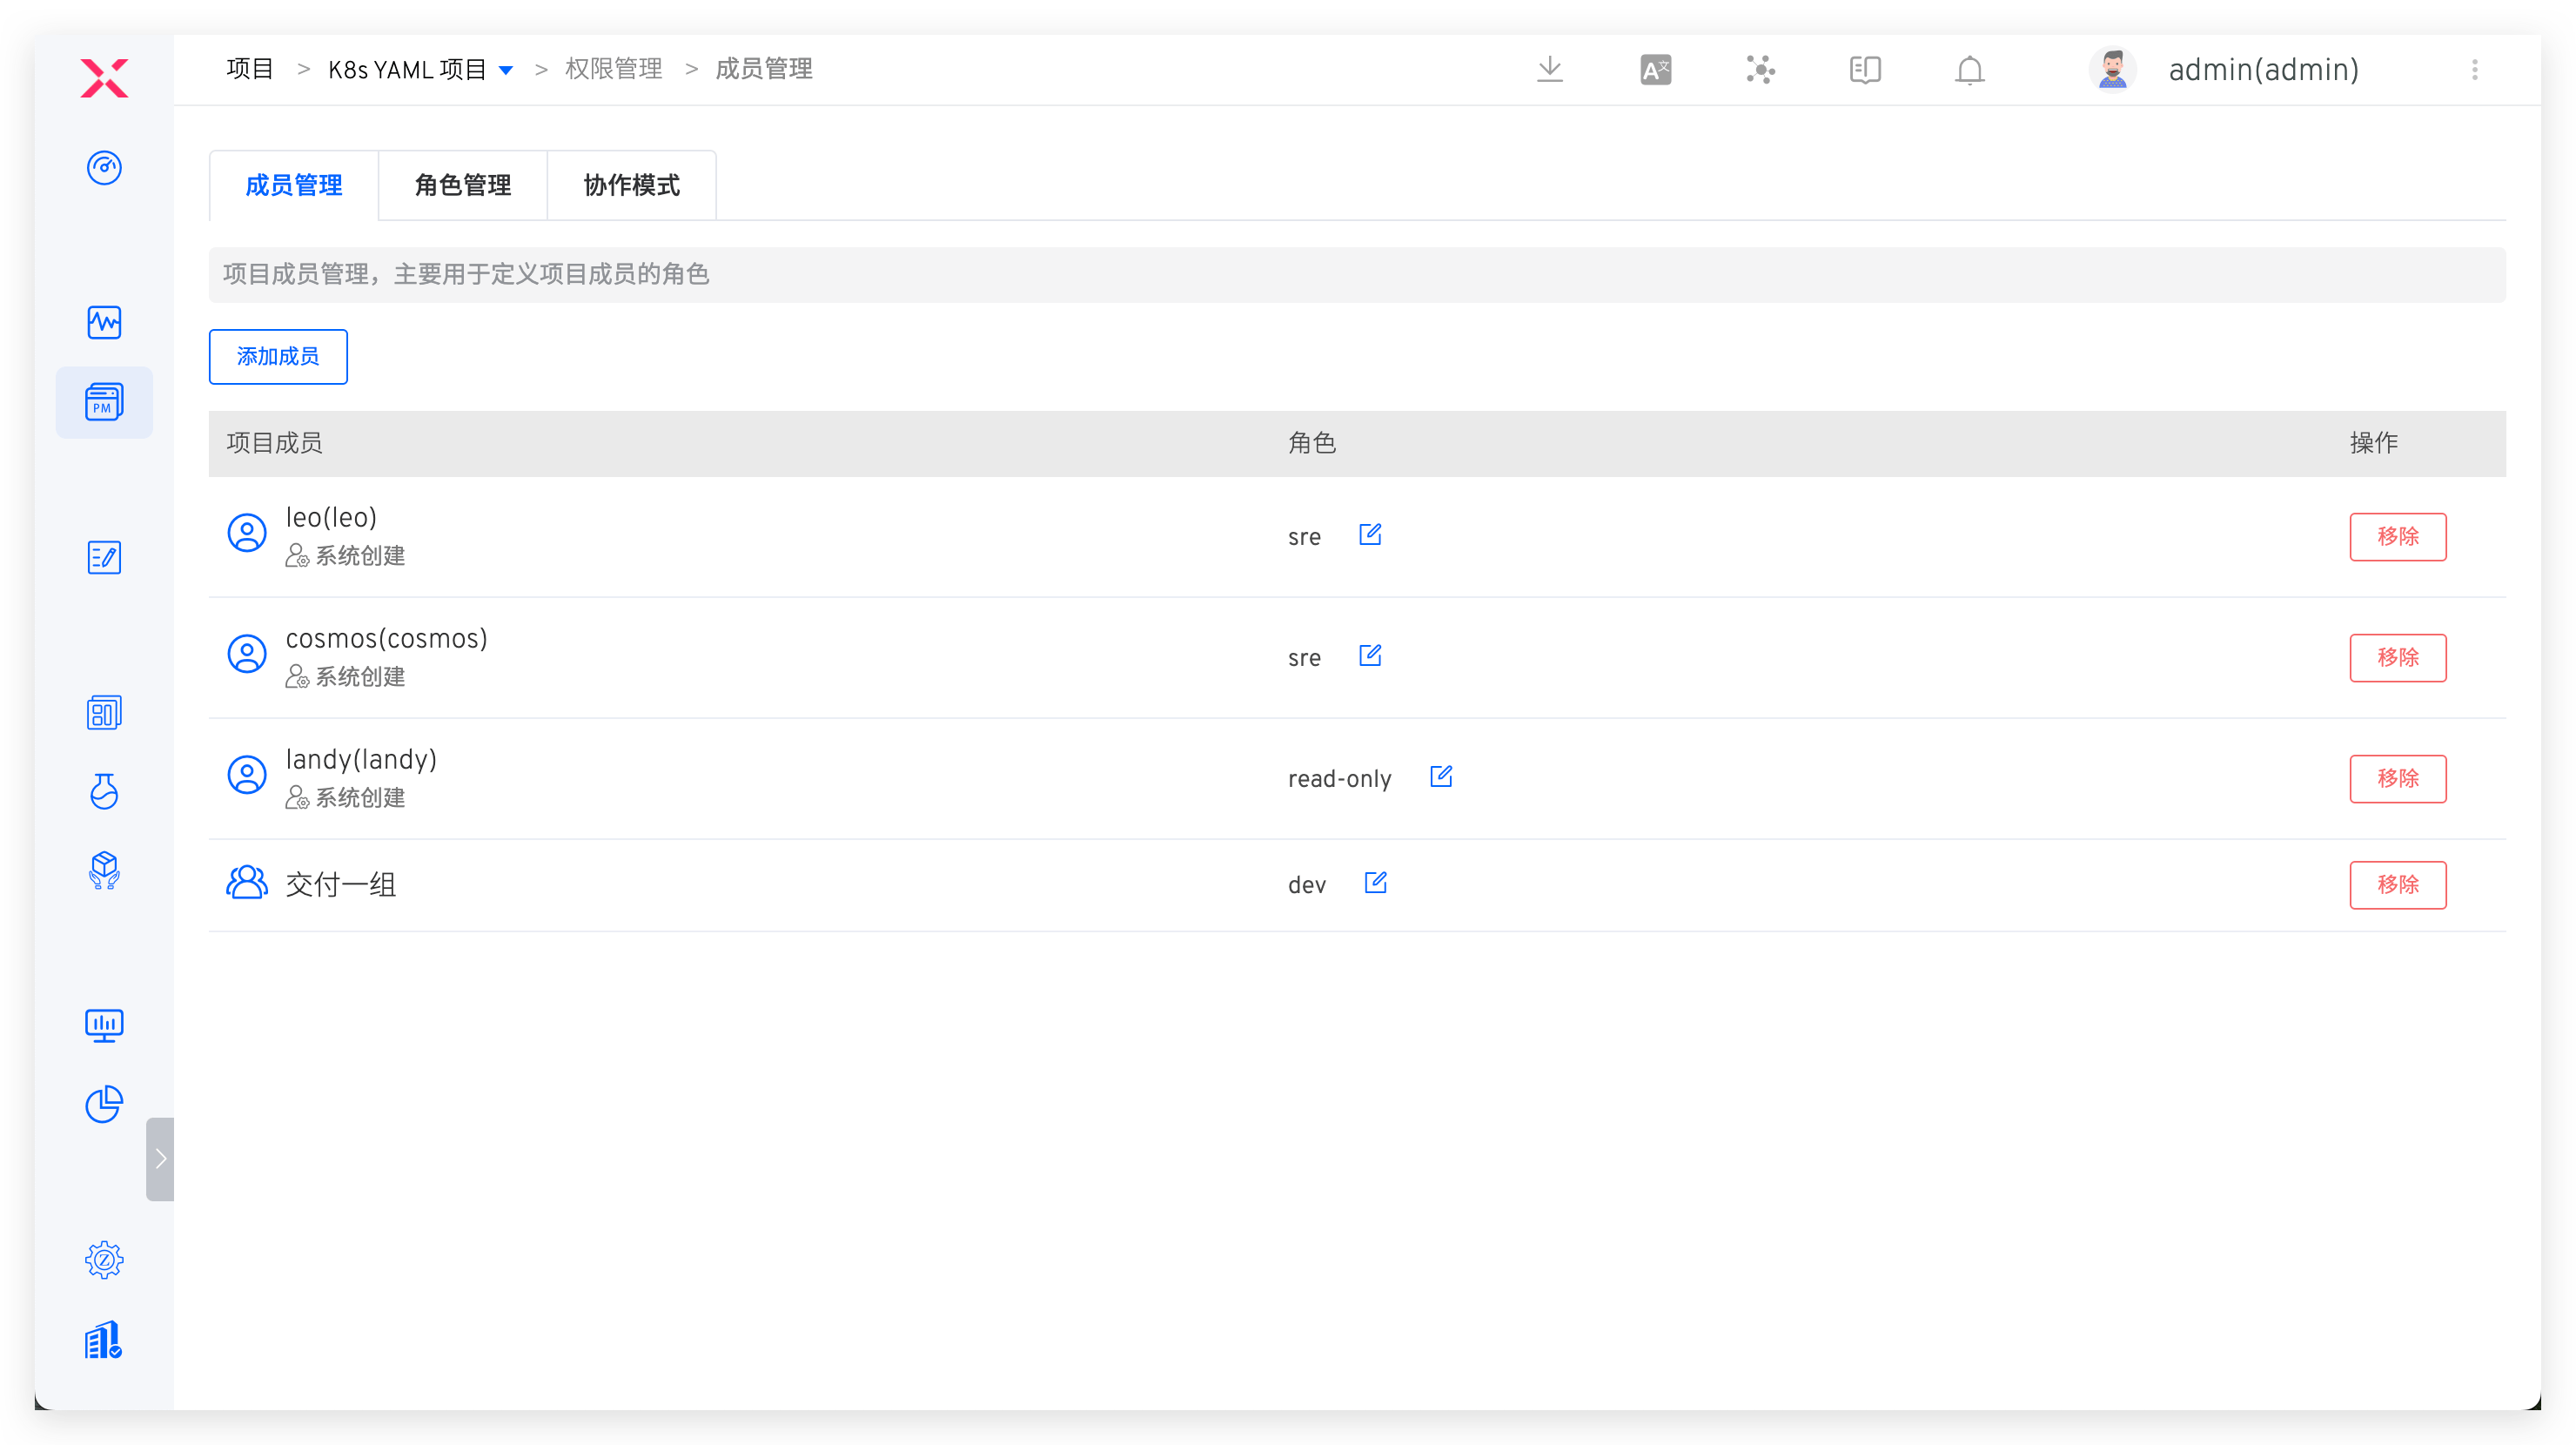Viewport: 2576px width, 1445px height.
Task: Click the admin(admin) username
Action: [2264, 69]
